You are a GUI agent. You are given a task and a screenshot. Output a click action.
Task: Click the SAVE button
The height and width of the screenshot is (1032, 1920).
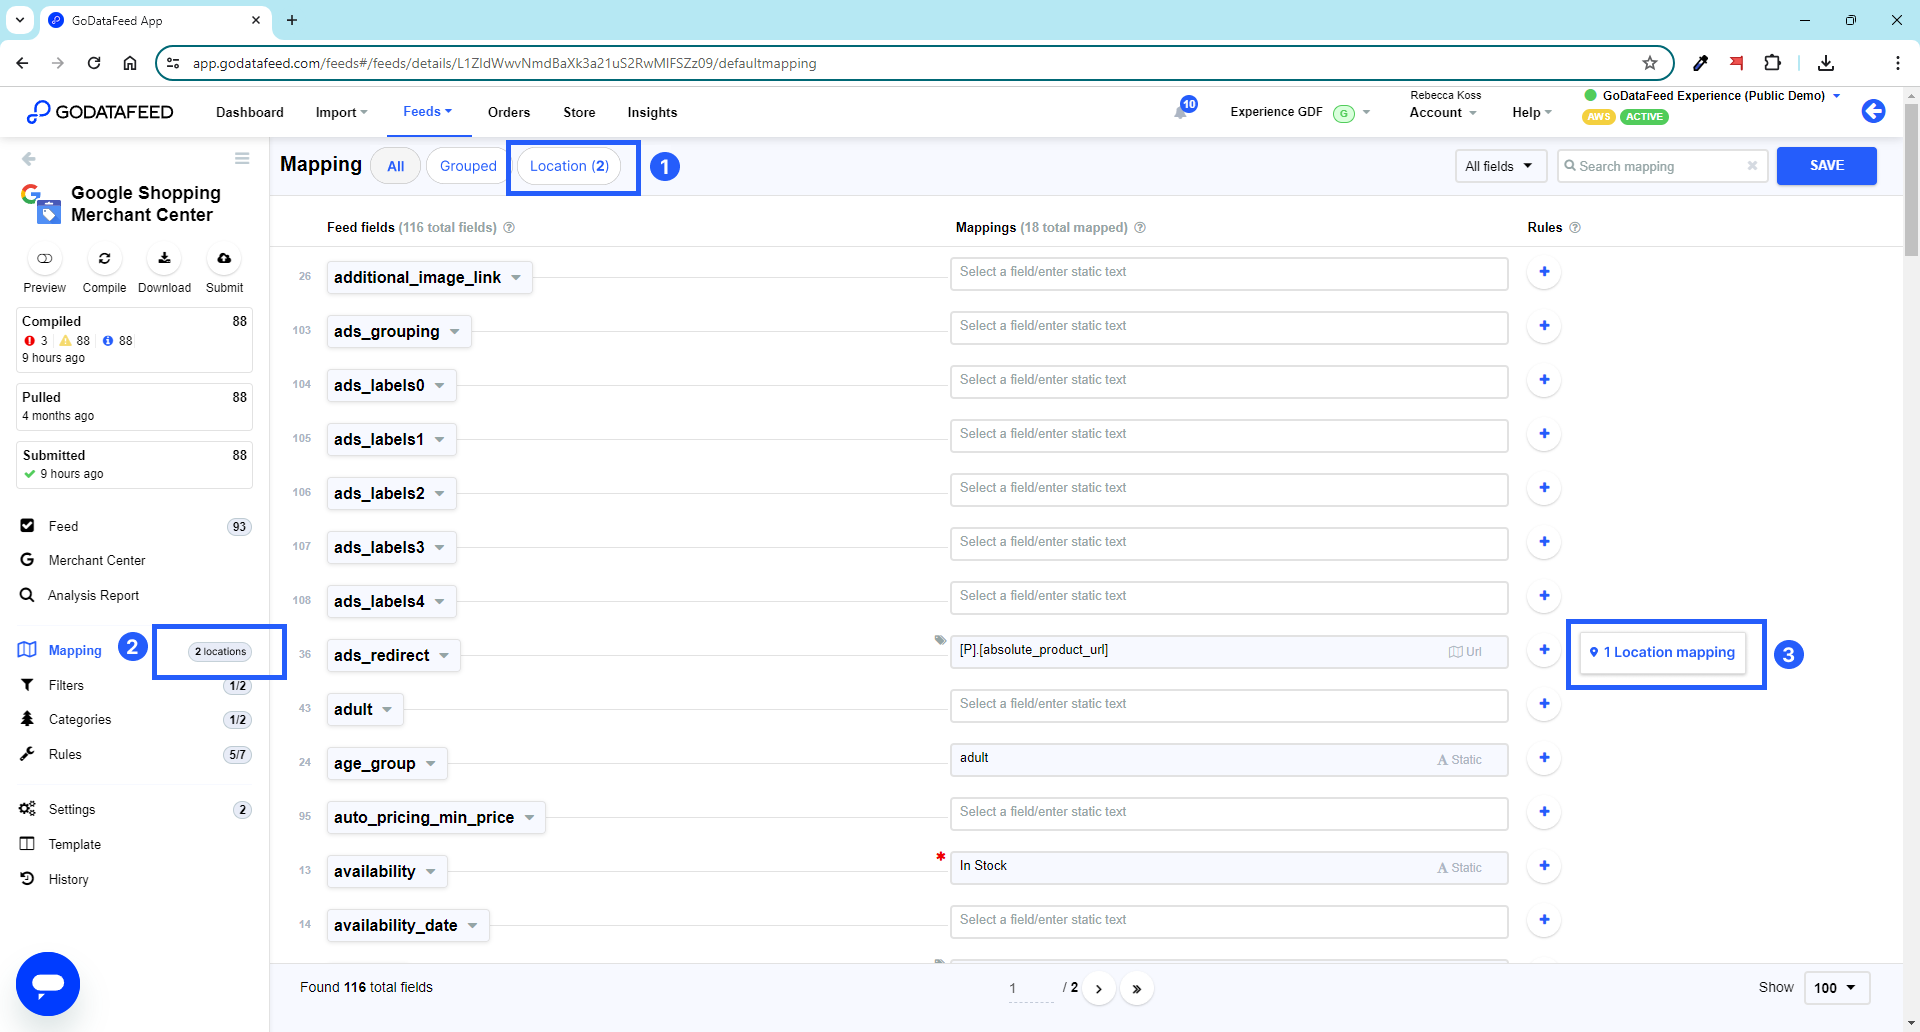(1827, 166)
